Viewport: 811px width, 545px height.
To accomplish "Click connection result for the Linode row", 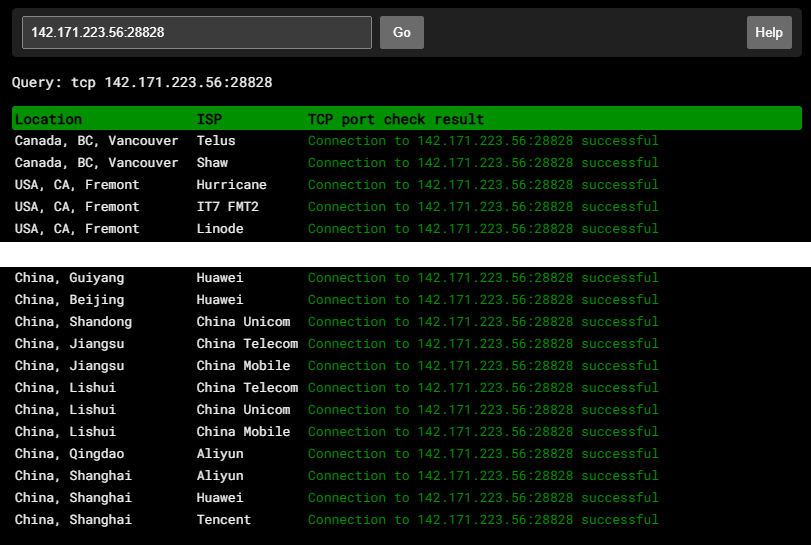I will [x=483, y=229].
